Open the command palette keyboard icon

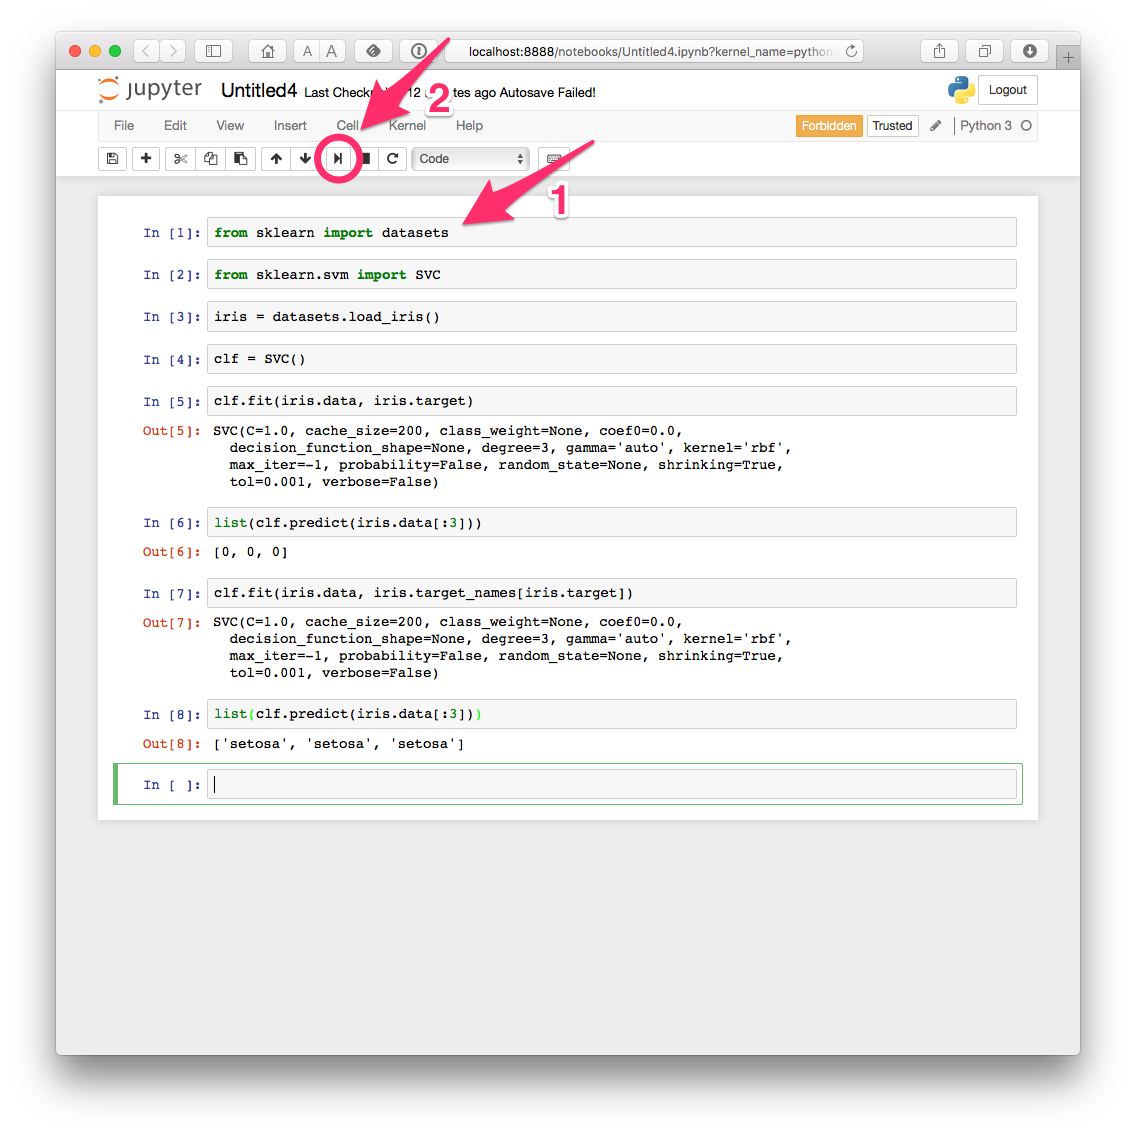553,158
